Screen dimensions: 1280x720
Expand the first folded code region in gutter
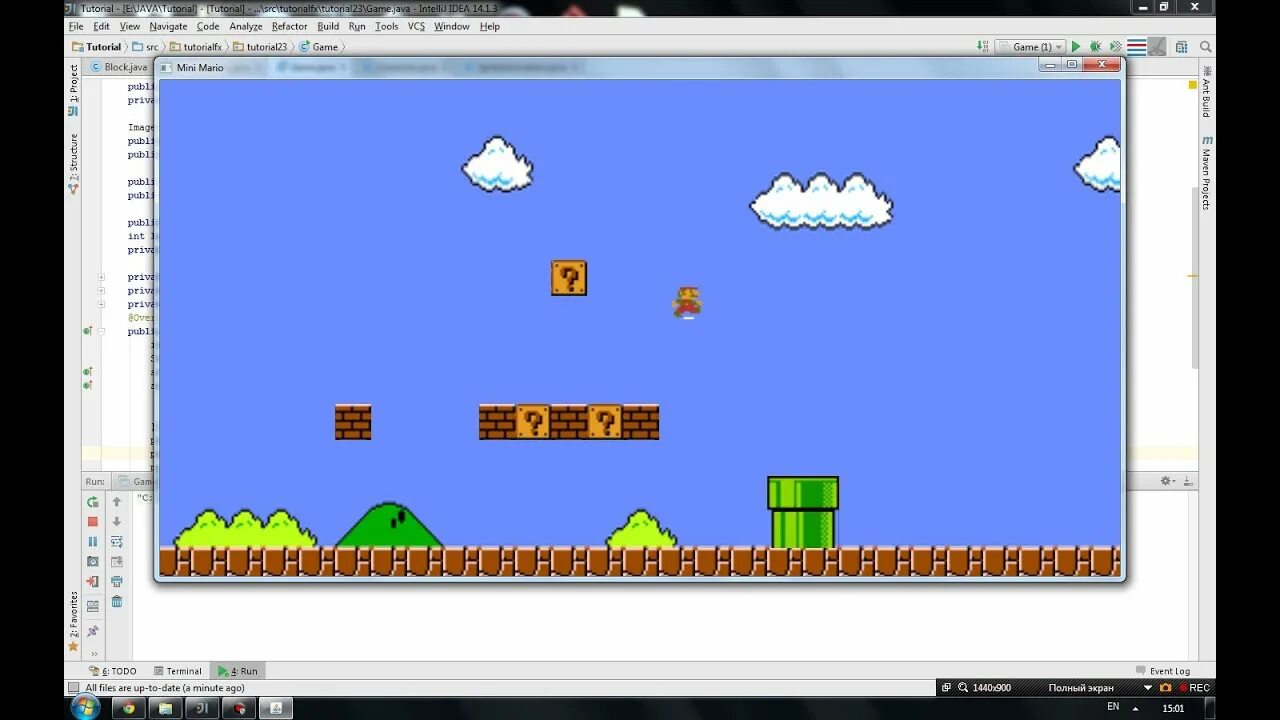click(x=101, y=277)
